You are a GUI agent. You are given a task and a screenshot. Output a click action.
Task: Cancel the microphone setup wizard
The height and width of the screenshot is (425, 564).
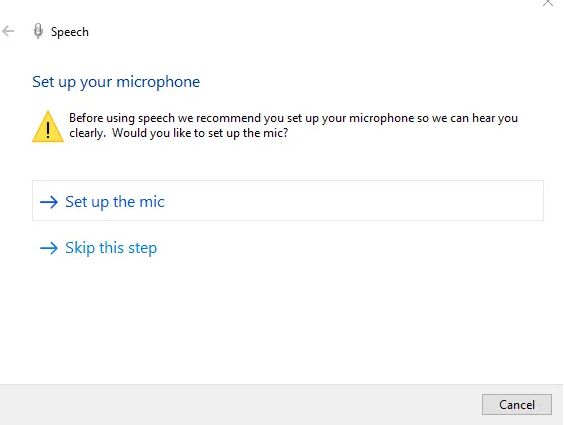[x=517, y=405]
